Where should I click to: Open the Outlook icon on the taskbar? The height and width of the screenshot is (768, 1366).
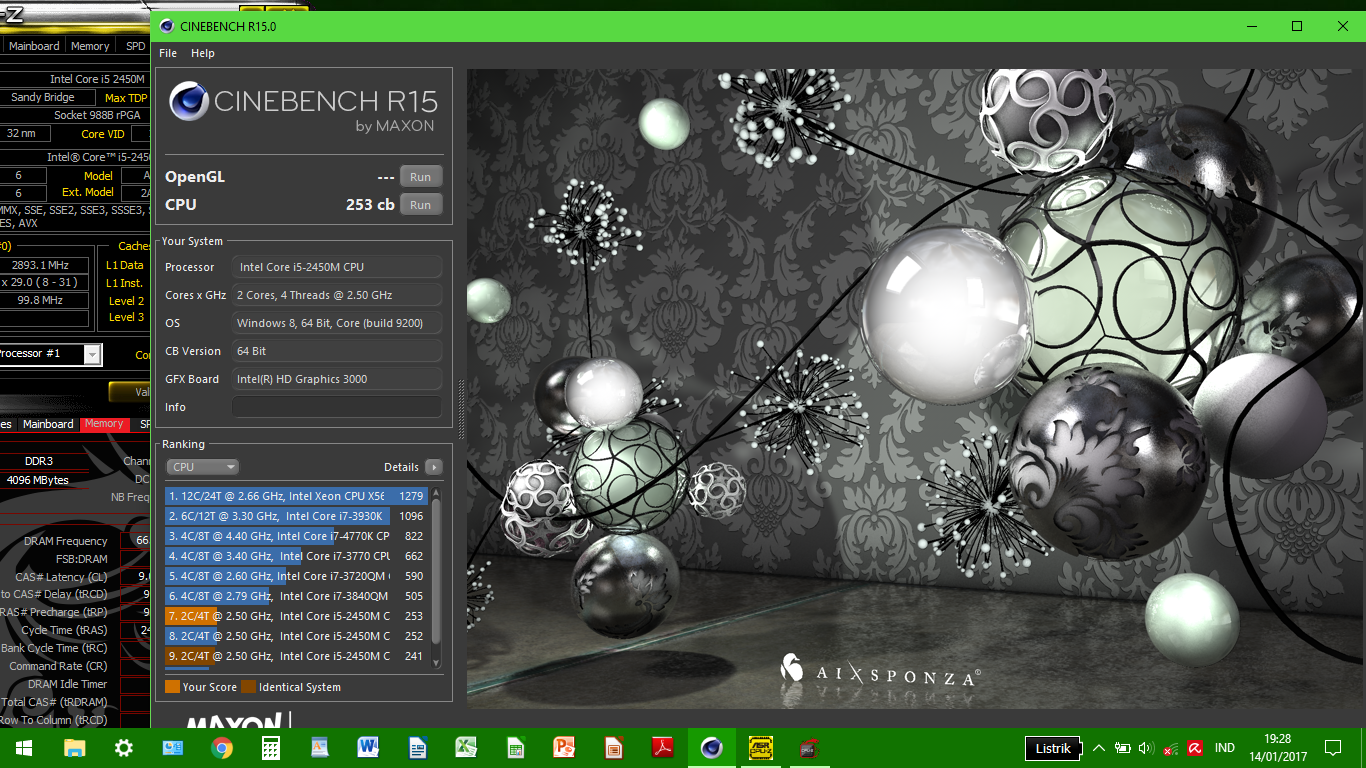172,748
